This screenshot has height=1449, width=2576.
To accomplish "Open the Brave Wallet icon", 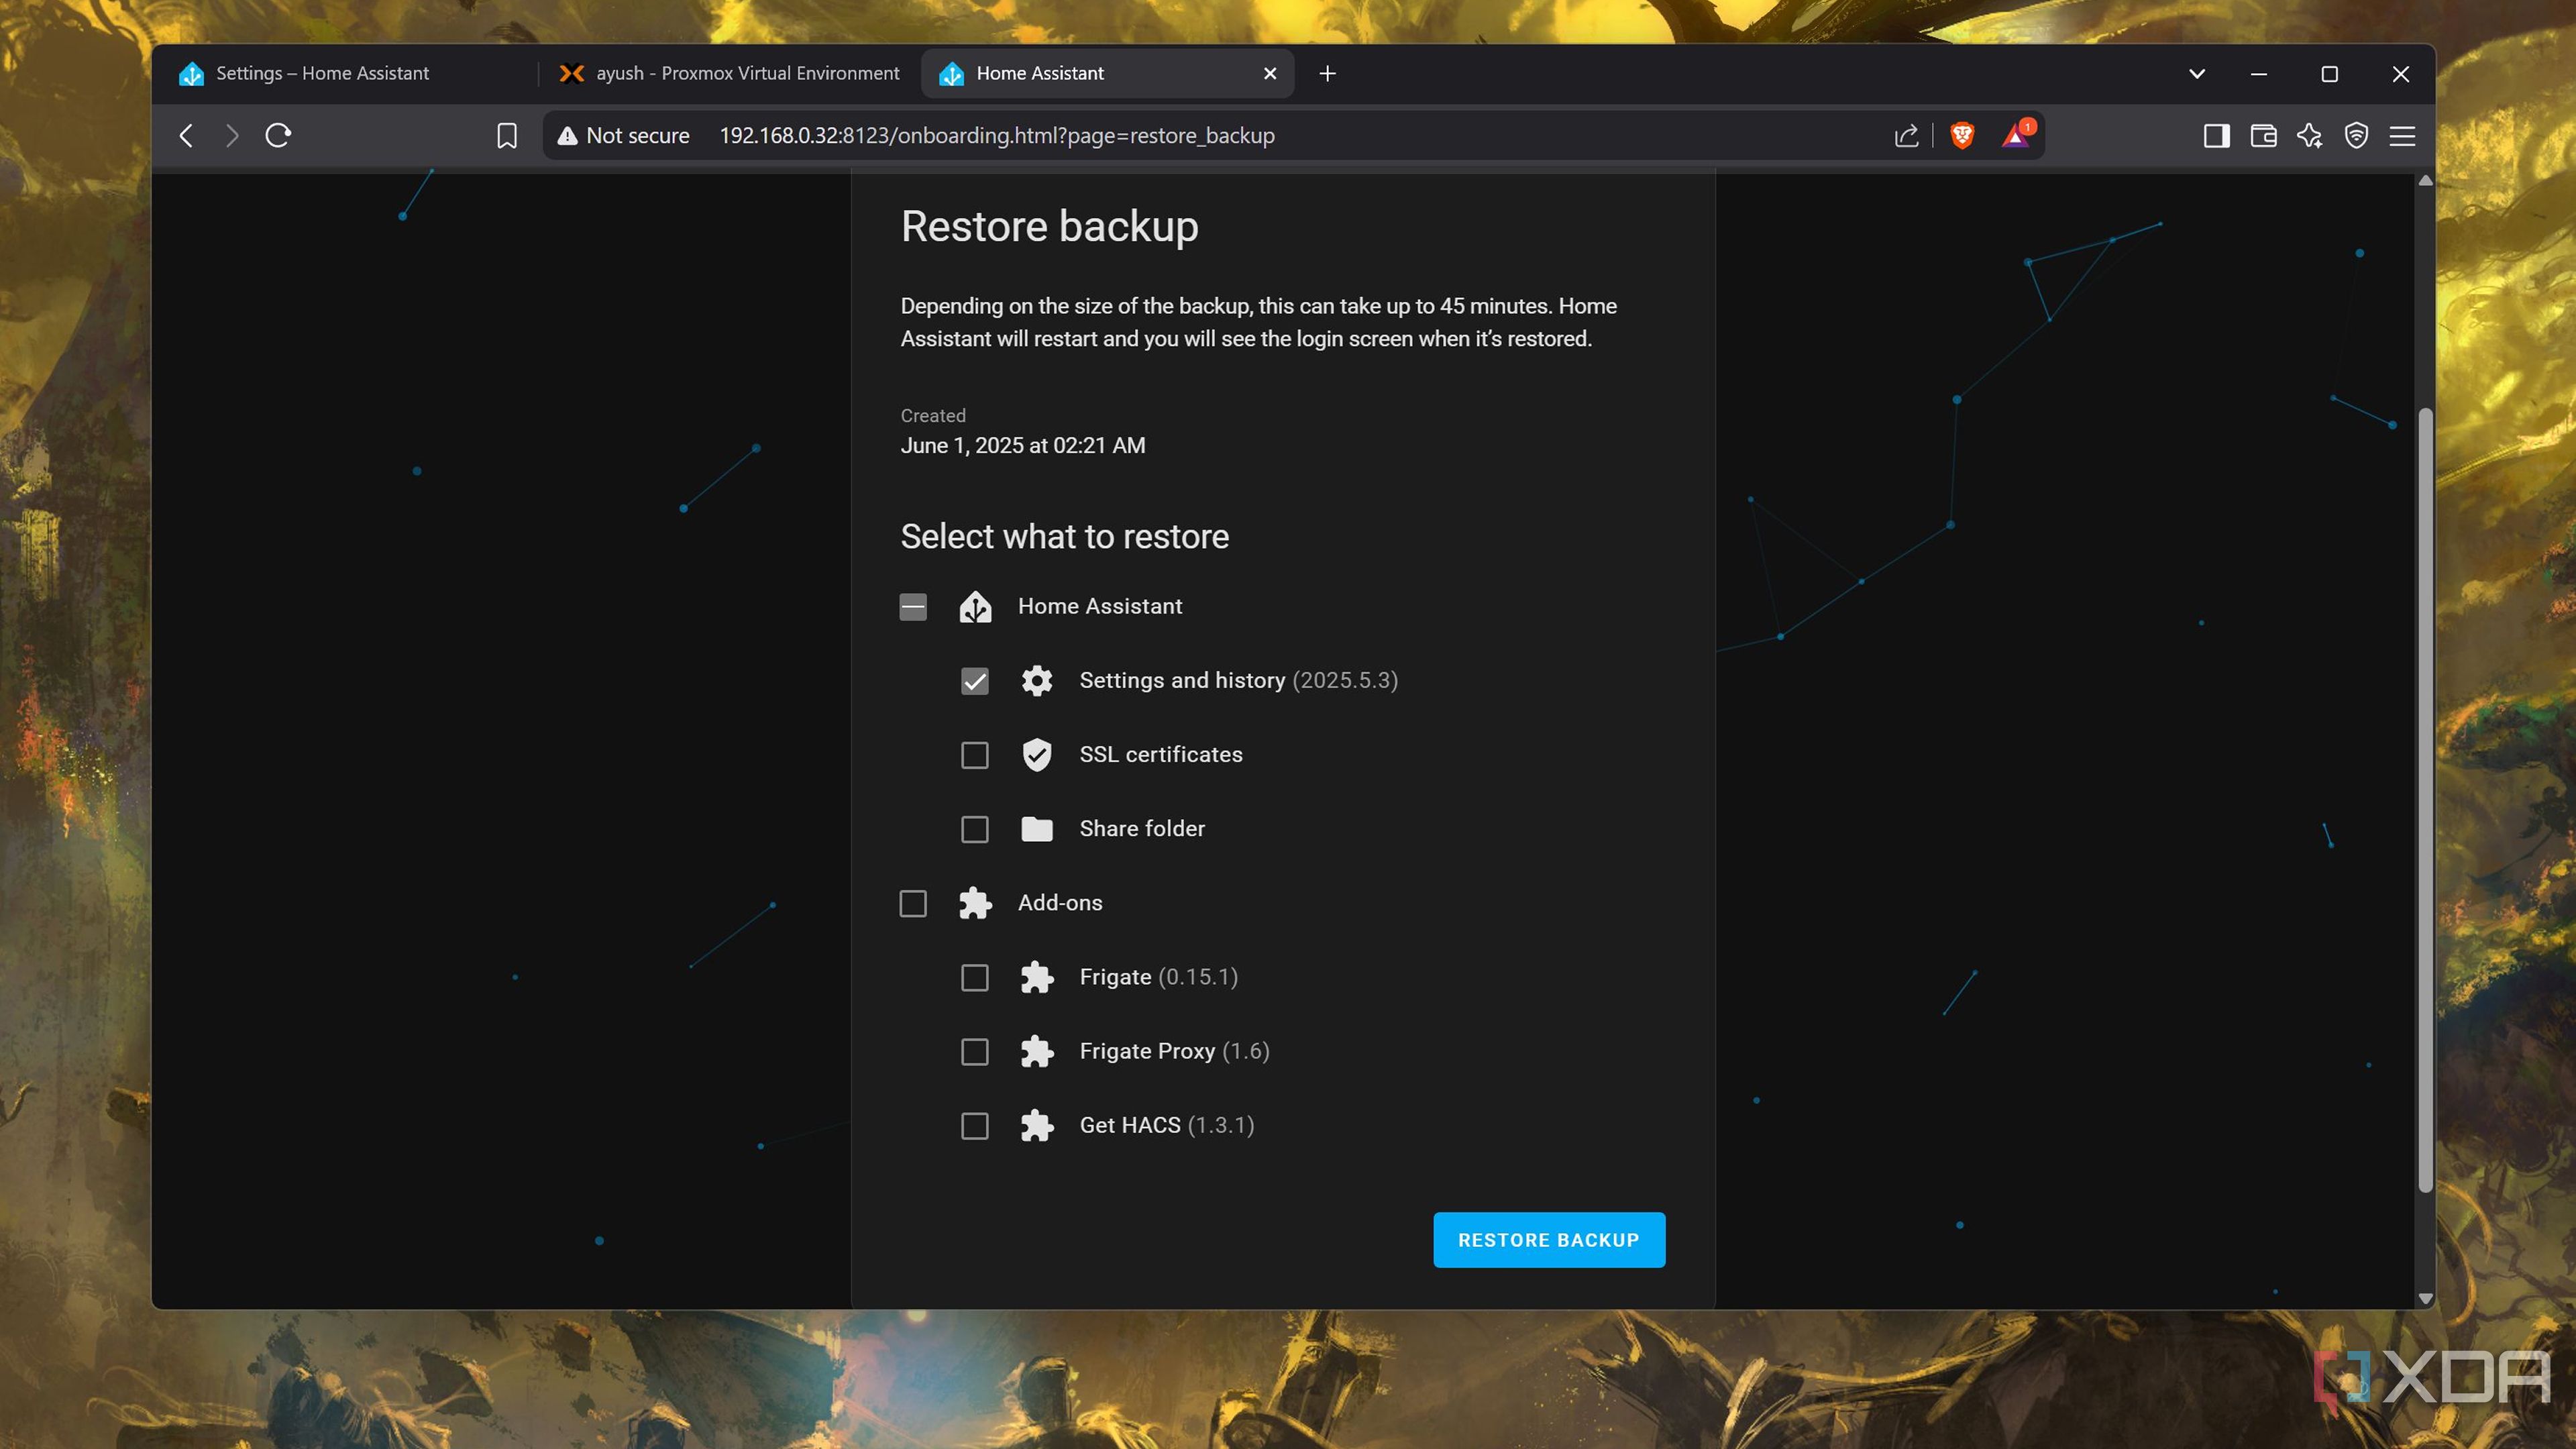I will click(x=2263, y=136).
